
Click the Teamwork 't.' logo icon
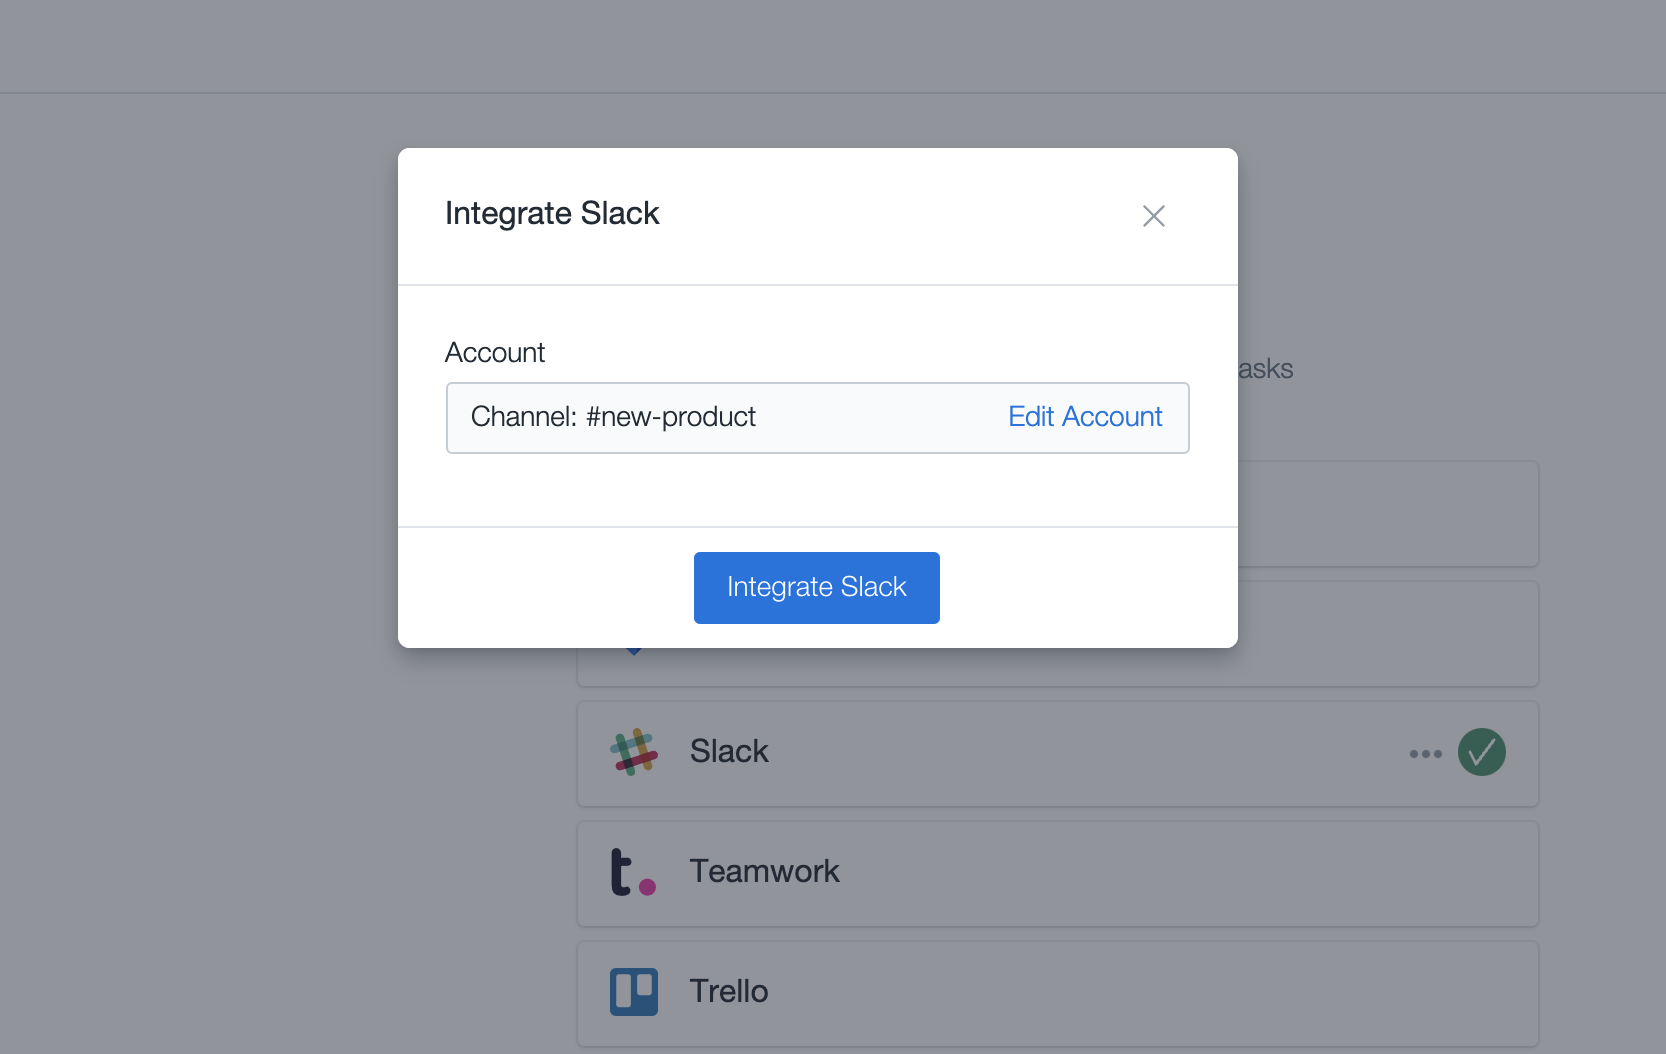pyautogui.click(x=633, y=872)
